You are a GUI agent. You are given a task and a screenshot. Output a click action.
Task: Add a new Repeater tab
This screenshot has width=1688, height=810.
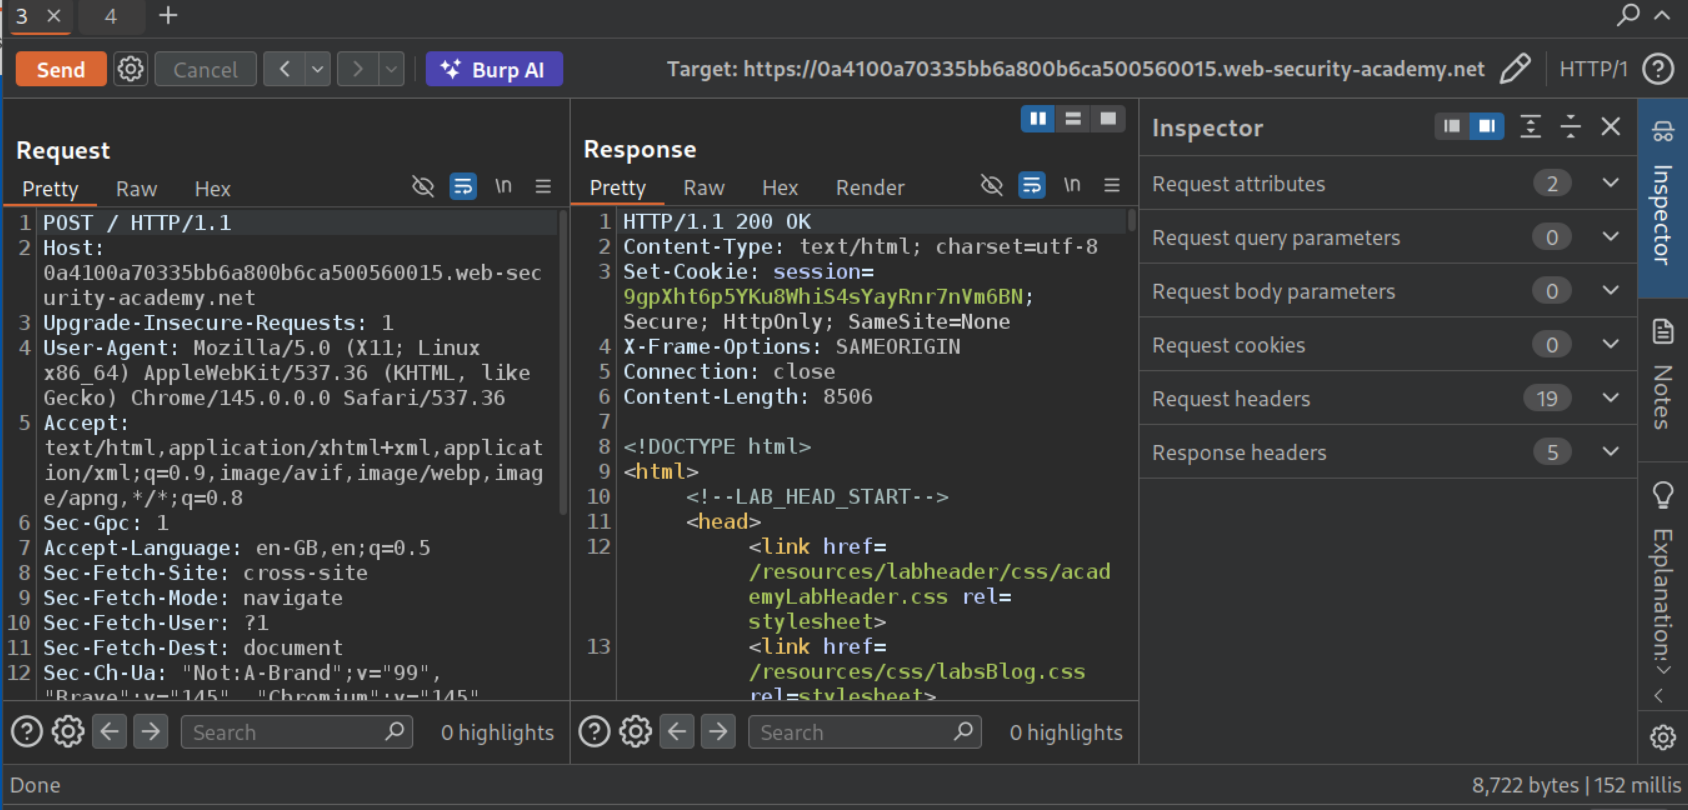point(168,15)
